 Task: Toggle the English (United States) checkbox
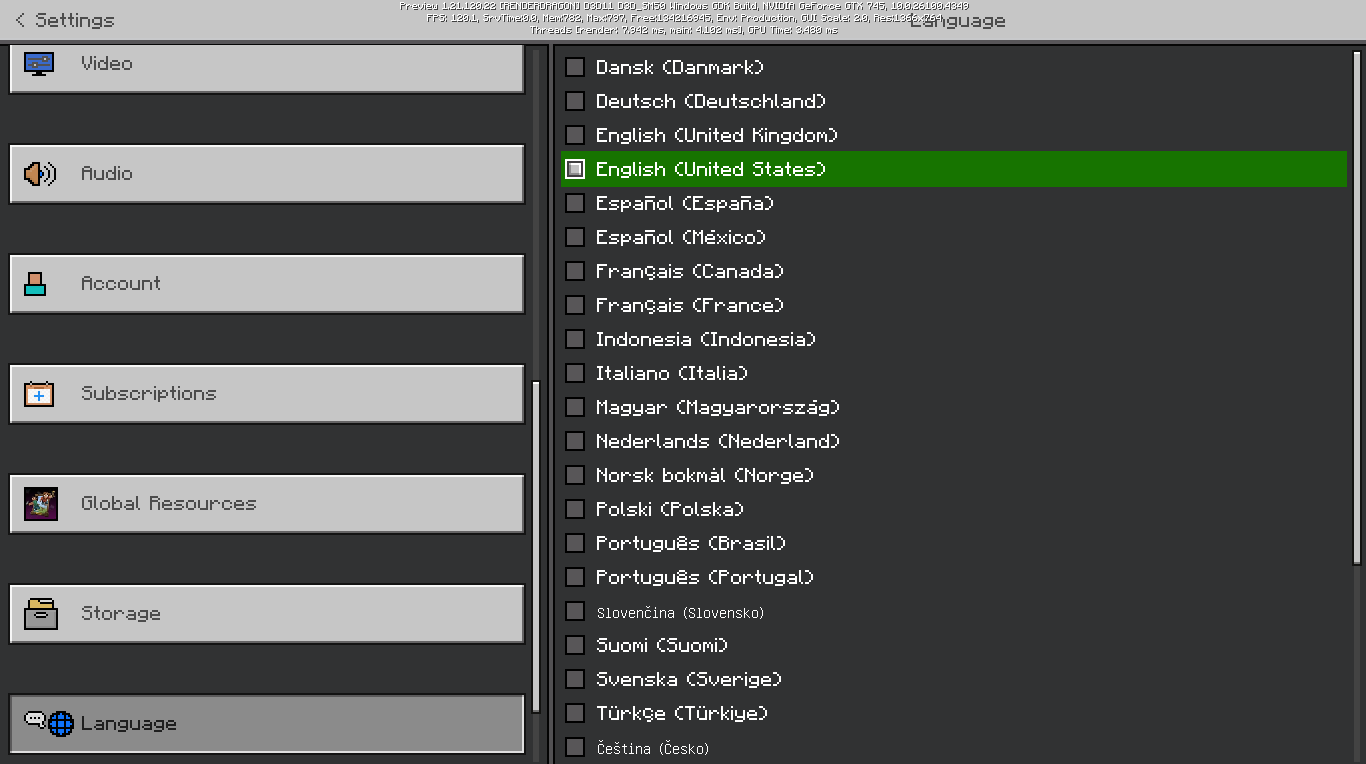[x=575, y=169]
